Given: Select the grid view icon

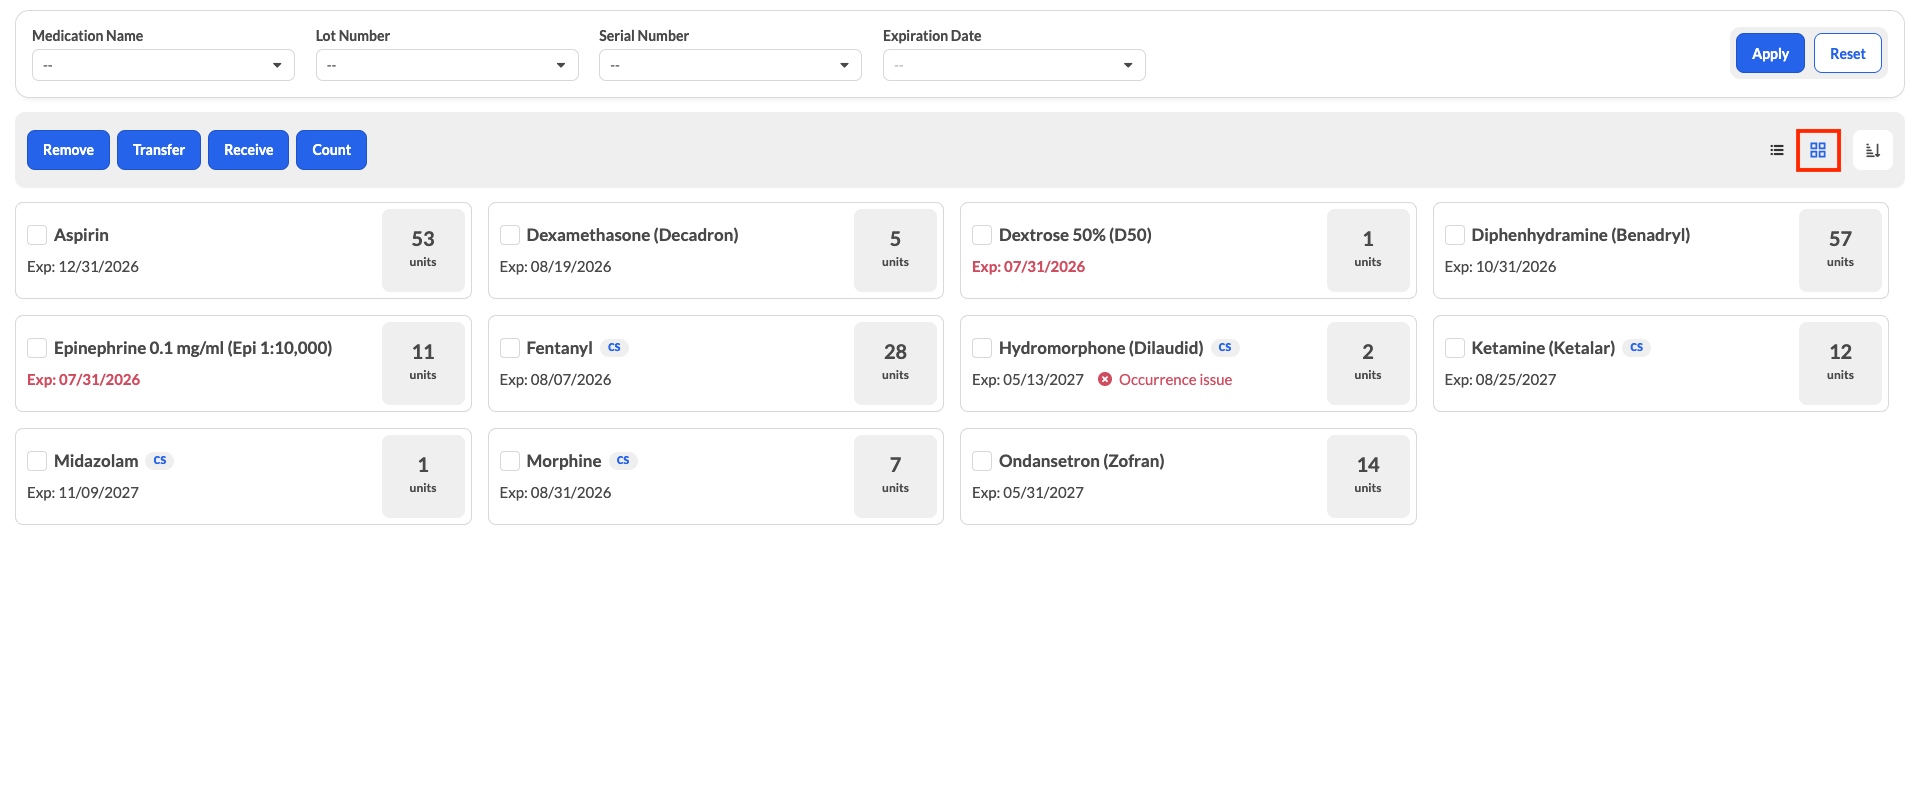Looking at the screenshot, I should 1818,150.
